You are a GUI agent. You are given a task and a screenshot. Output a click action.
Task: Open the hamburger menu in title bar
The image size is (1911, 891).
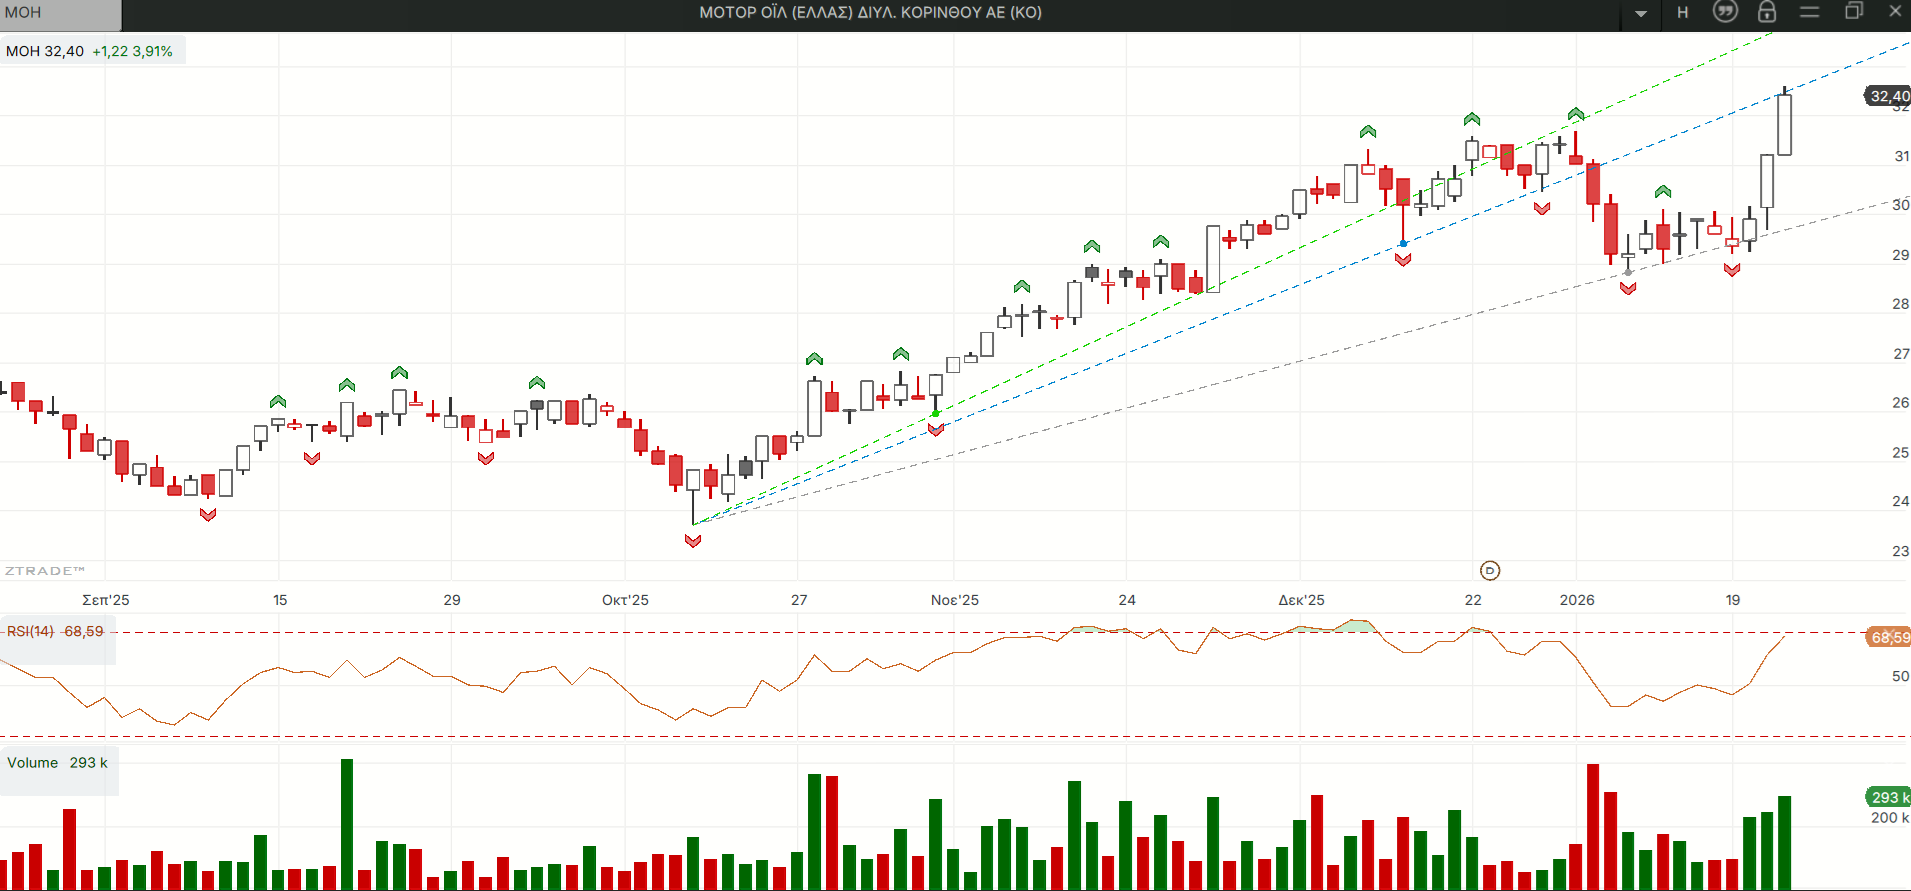(x=1809, y=12)
